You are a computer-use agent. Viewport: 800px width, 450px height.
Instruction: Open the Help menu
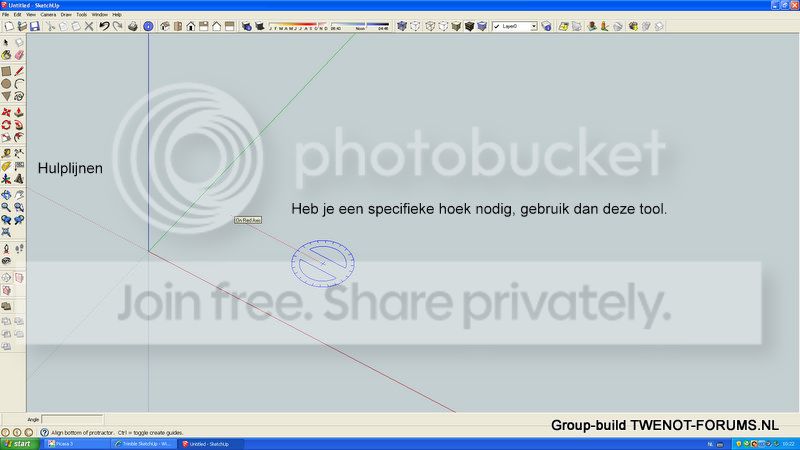click(x=117, y=15)
